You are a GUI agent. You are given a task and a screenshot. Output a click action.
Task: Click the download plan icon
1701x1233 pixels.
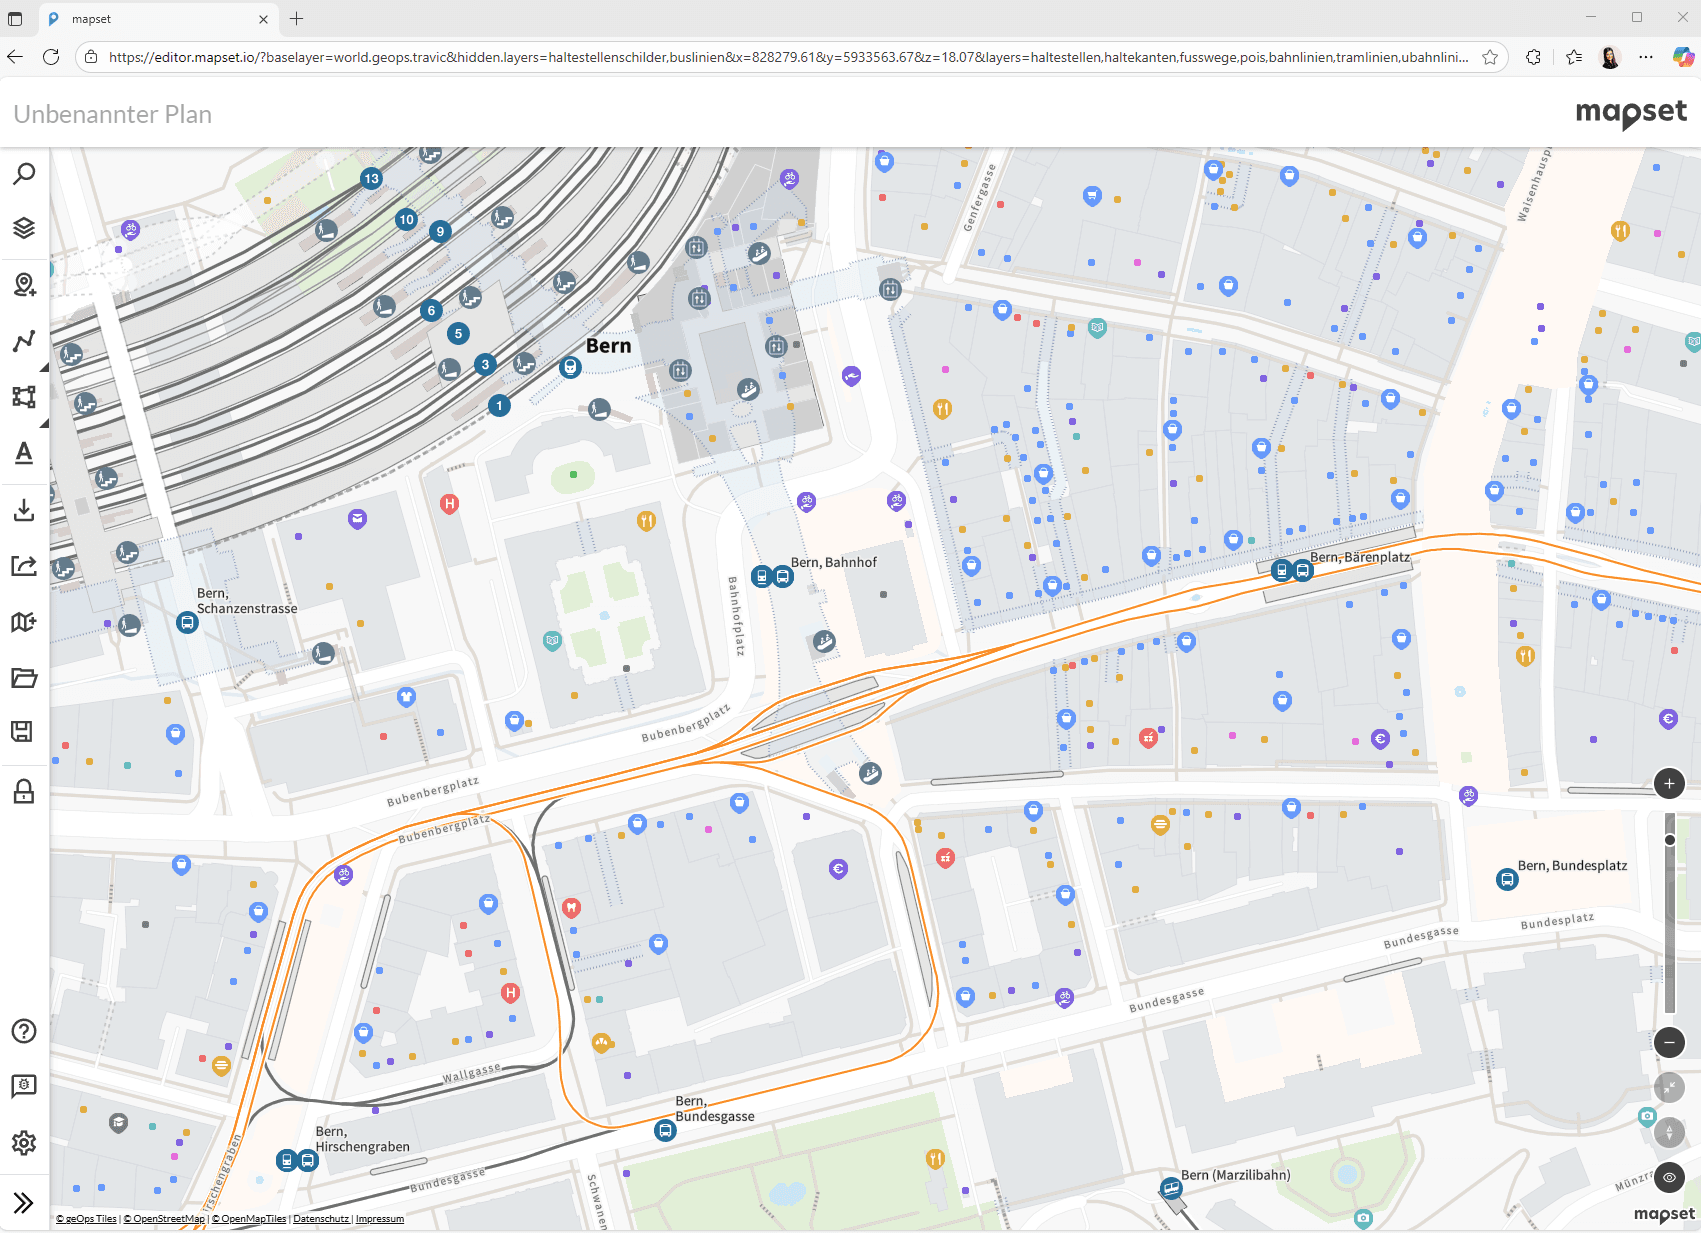click(x=24, y=510)
